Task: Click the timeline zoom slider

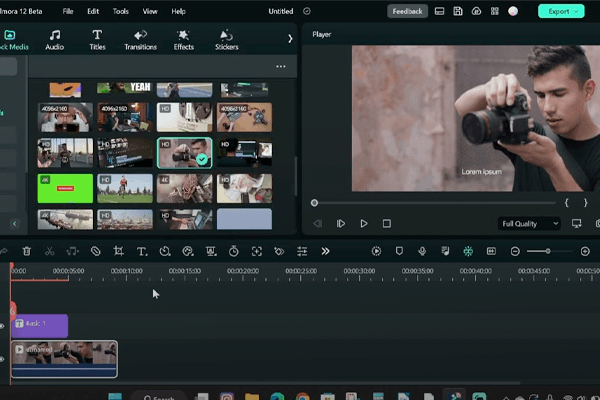Action: click(546, 251)
